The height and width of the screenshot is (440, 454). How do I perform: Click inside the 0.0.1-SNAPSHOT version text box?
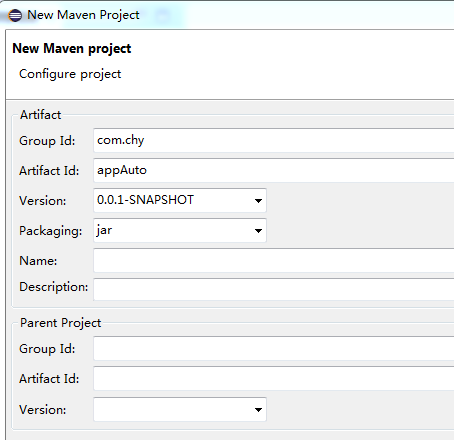pos(172,200)
